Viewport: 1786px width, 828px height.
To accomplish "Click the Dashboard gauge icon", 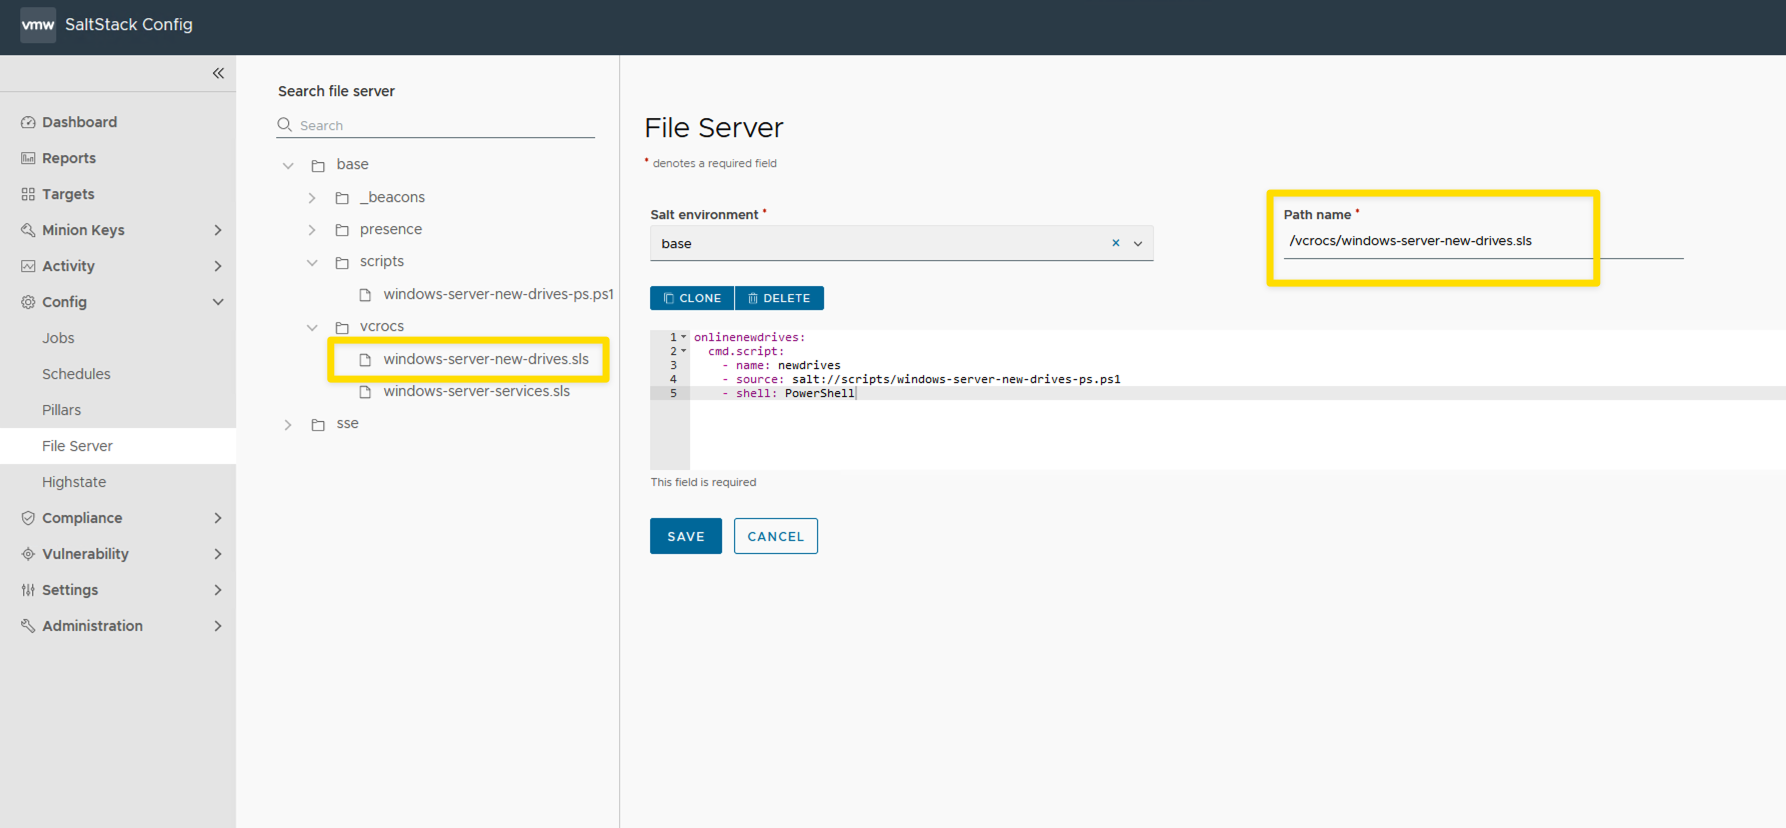I will click(x=28, y=122).
